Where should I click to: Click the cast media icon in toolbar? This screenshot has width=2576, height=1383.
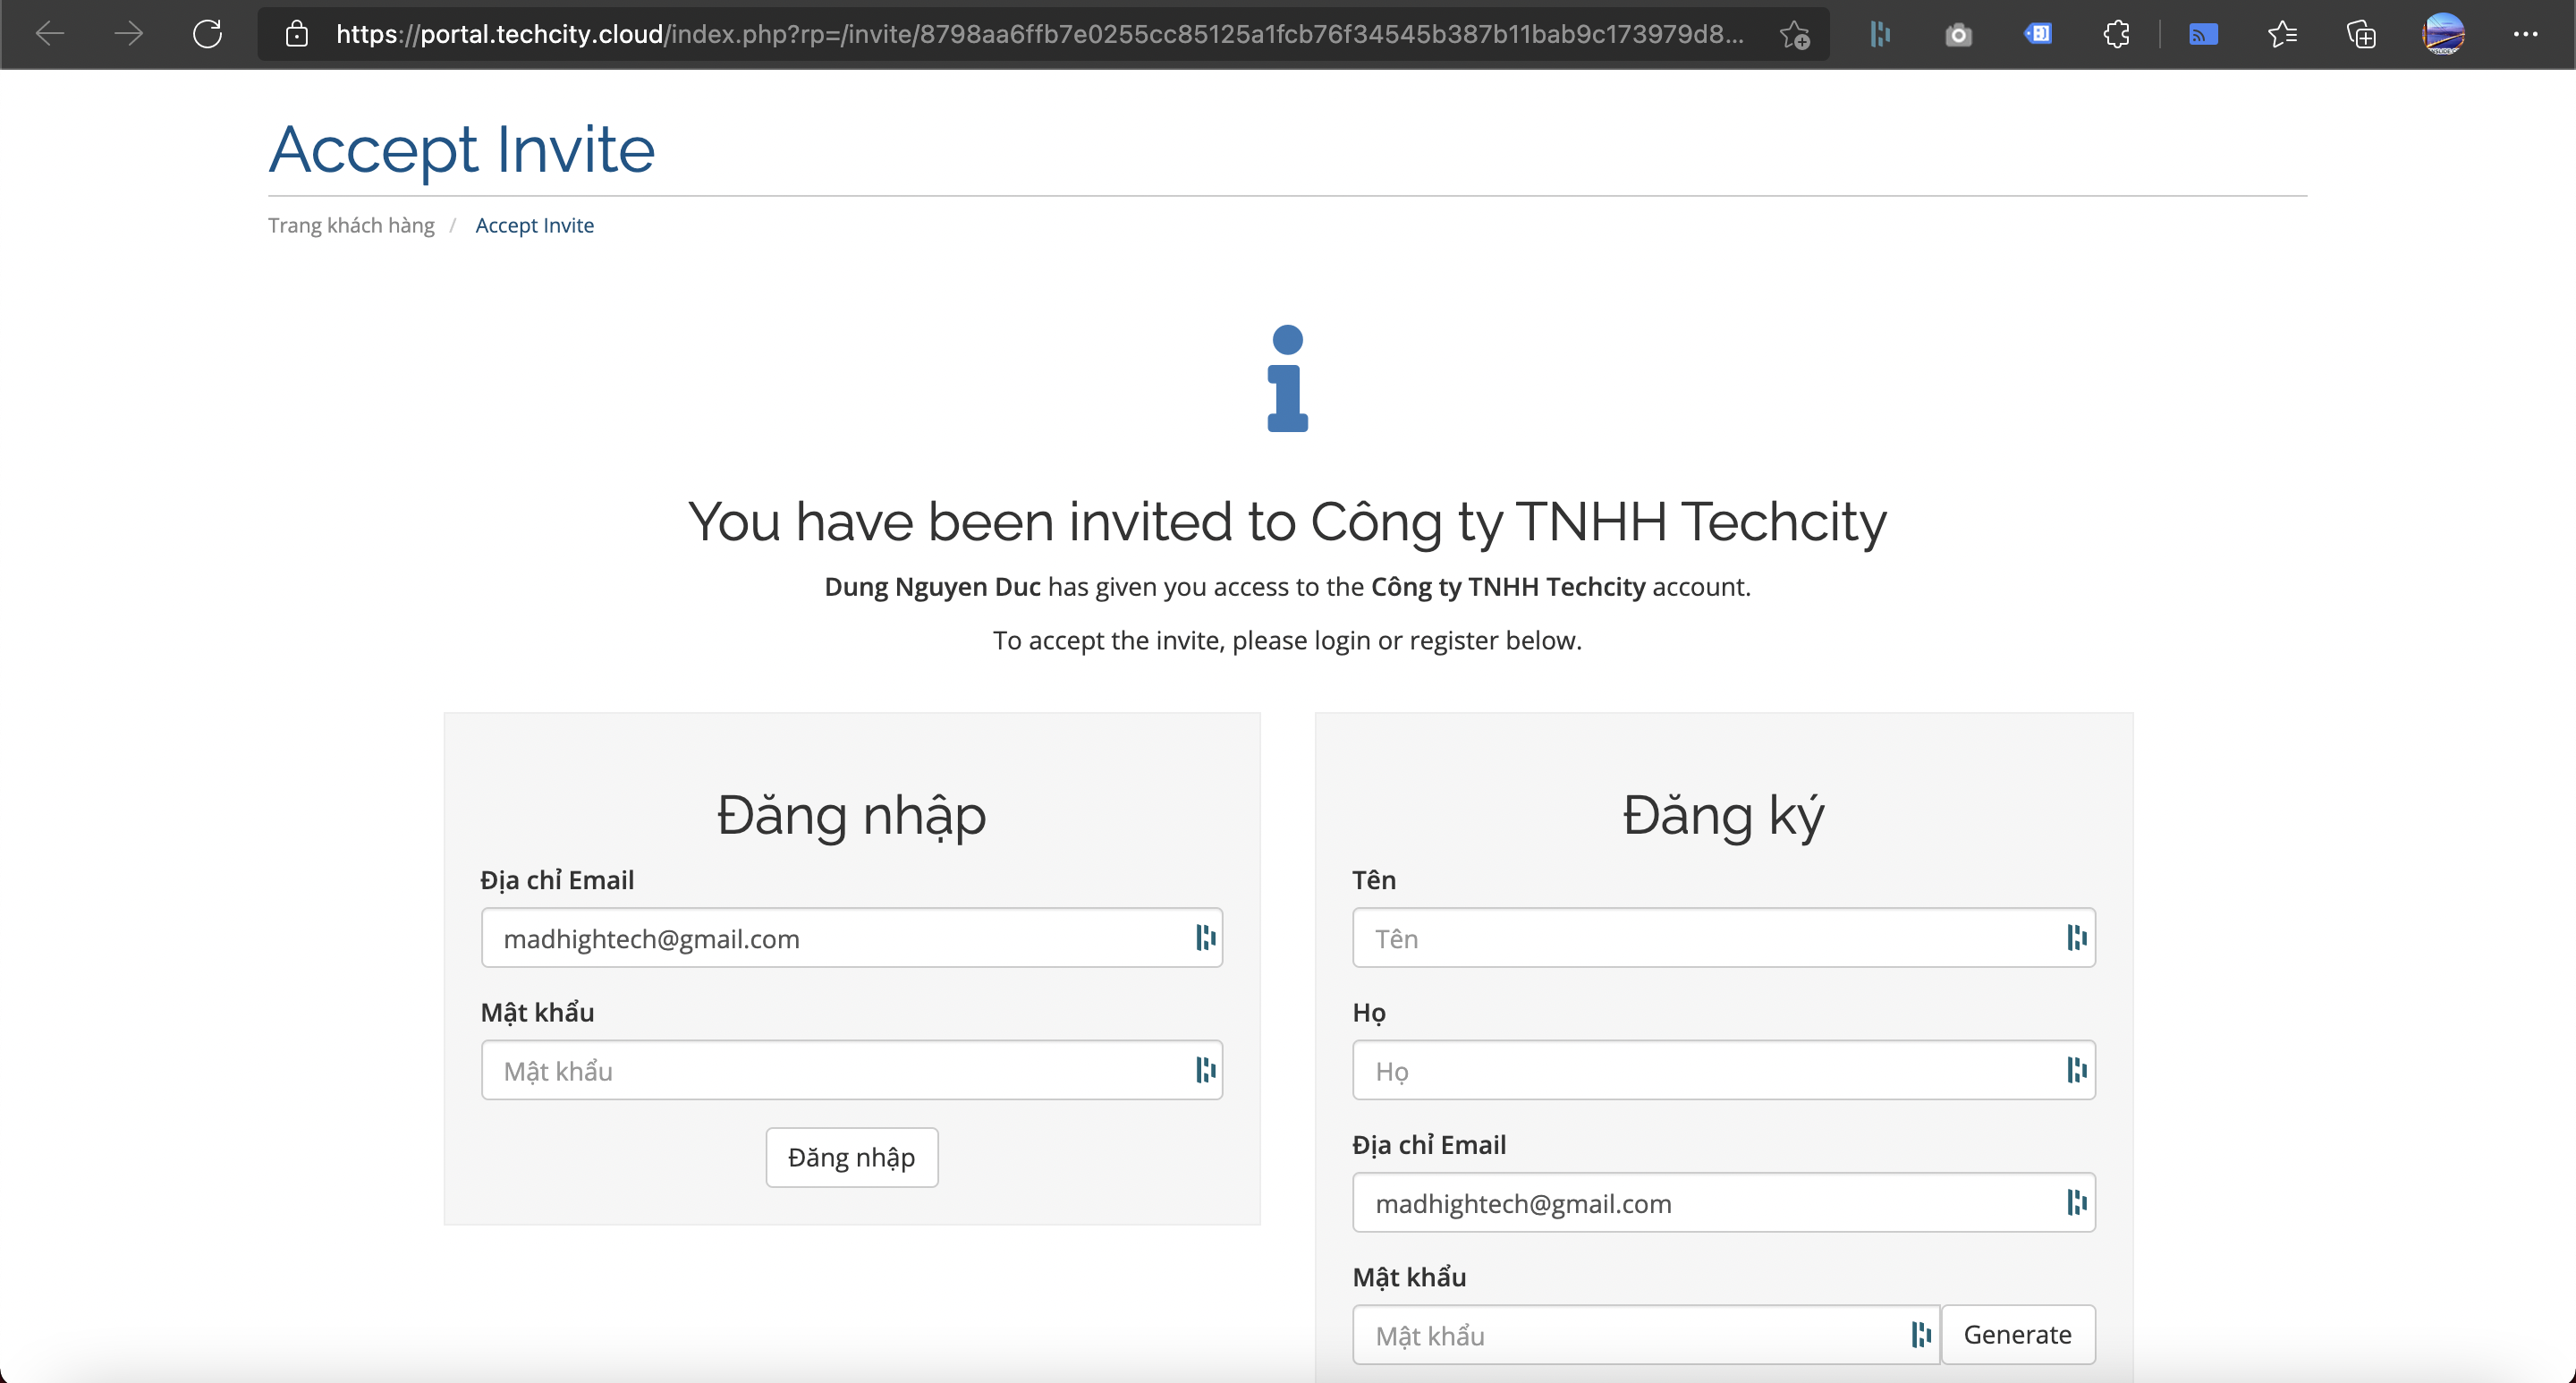[x=2203, y=35]
